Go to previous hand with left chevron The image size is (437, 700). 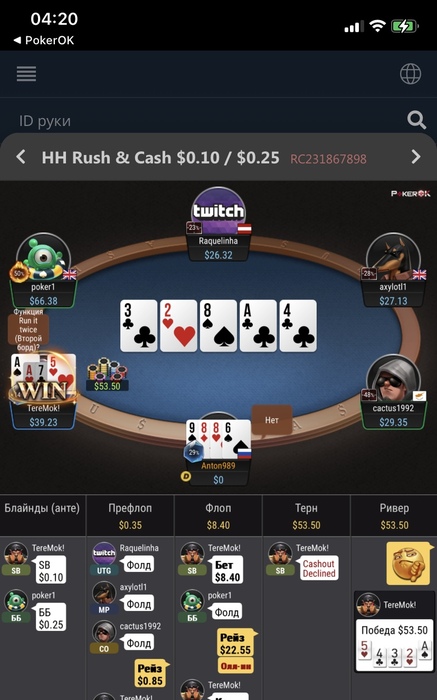[21, 157]
